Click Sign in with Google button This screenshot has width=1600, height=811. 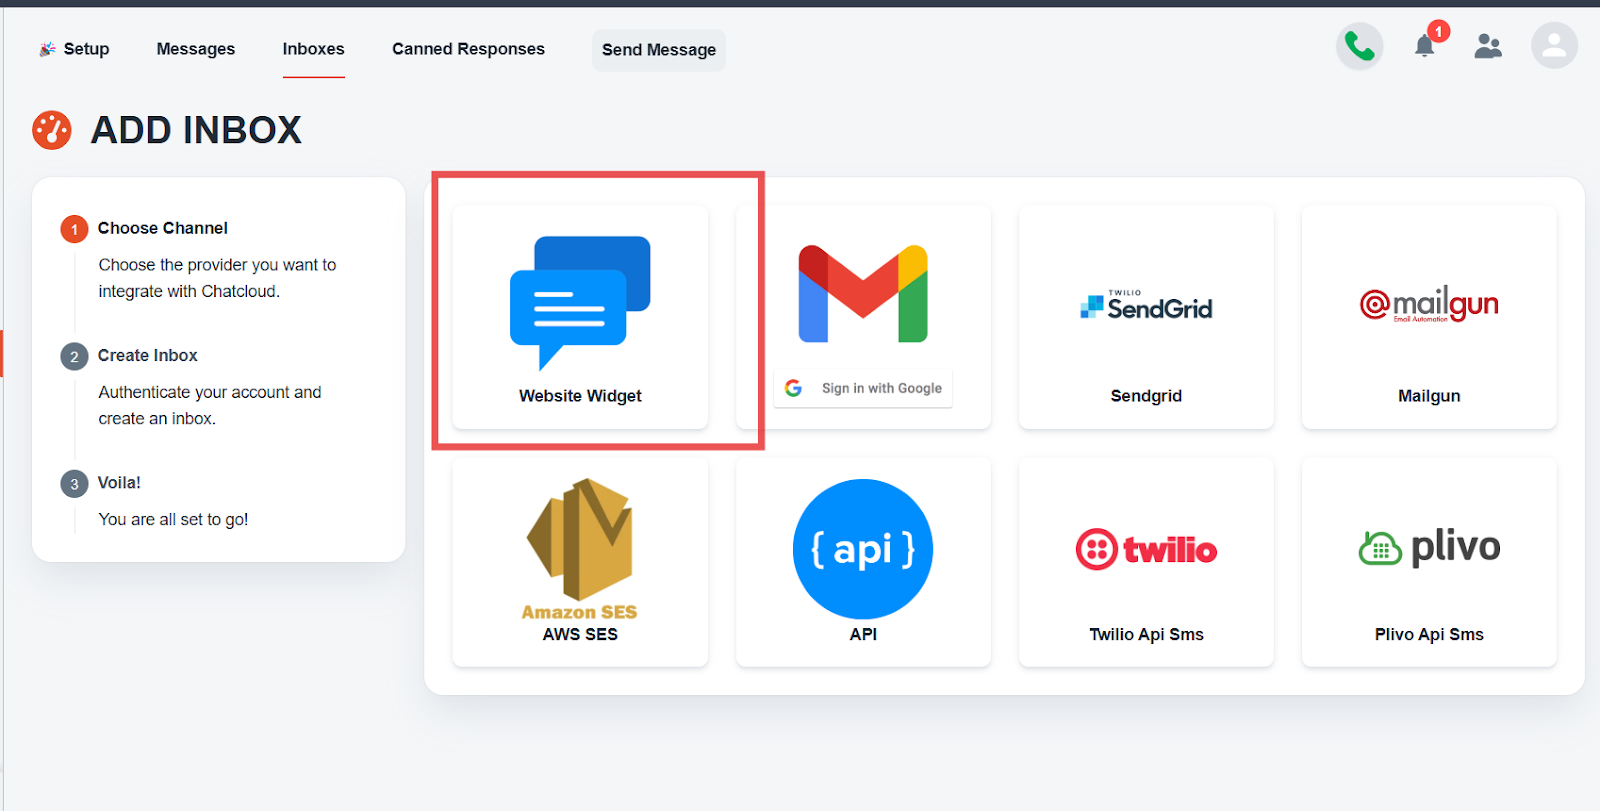(x=863, y=388)
